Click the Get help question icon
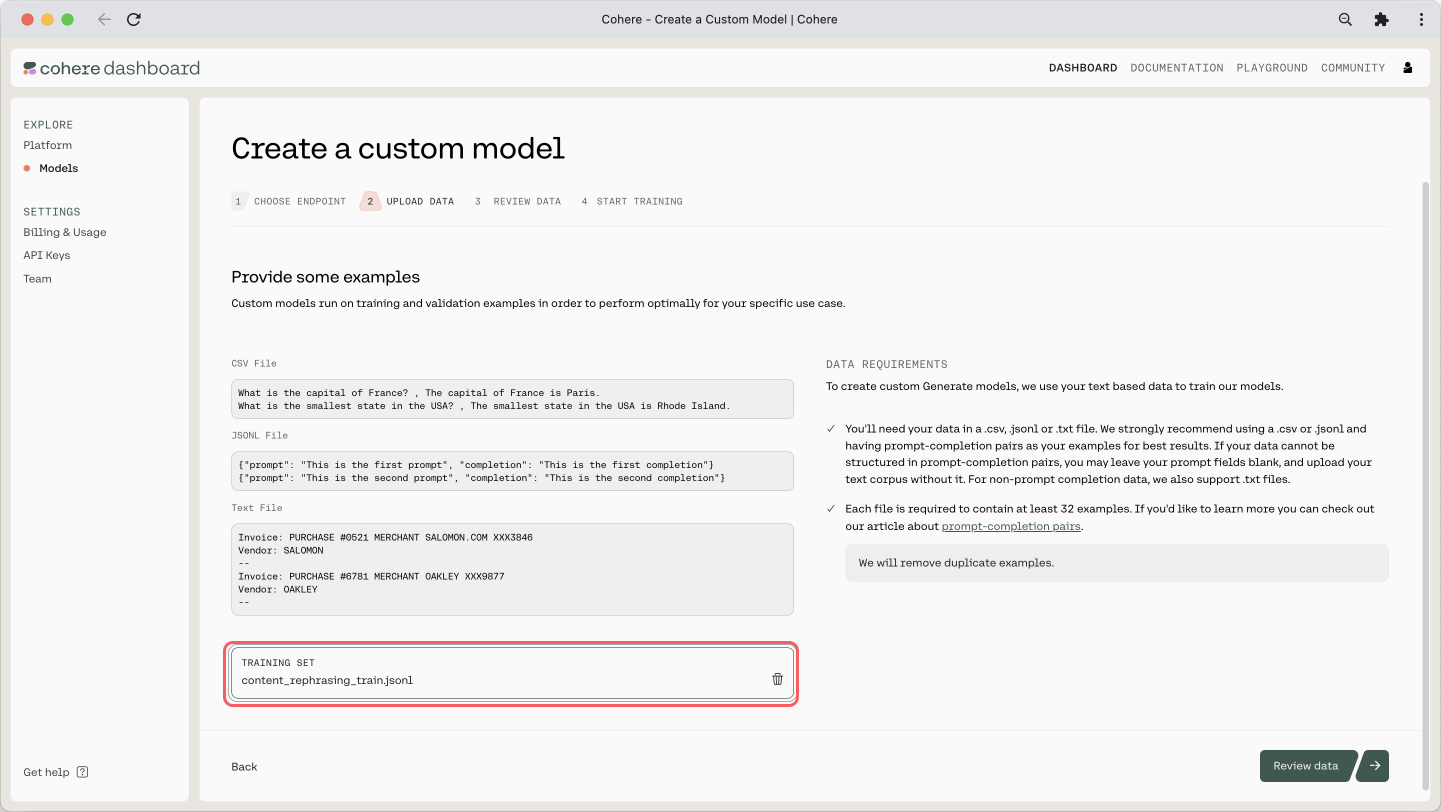The width and height of the screenshot is (1441, 812). [x=82, y=772]
